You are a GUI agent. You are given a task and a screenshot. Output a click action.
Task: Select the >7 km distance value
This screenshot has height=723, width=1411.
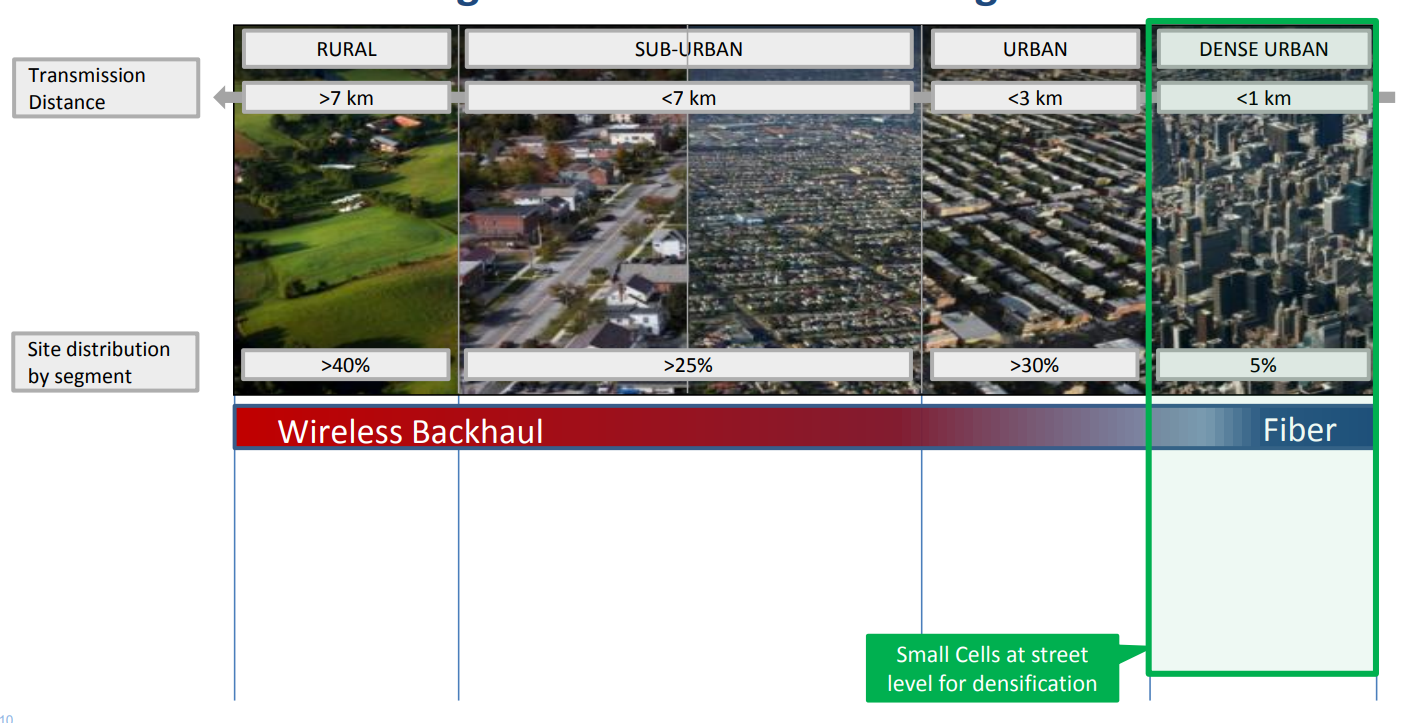point(346,98)
